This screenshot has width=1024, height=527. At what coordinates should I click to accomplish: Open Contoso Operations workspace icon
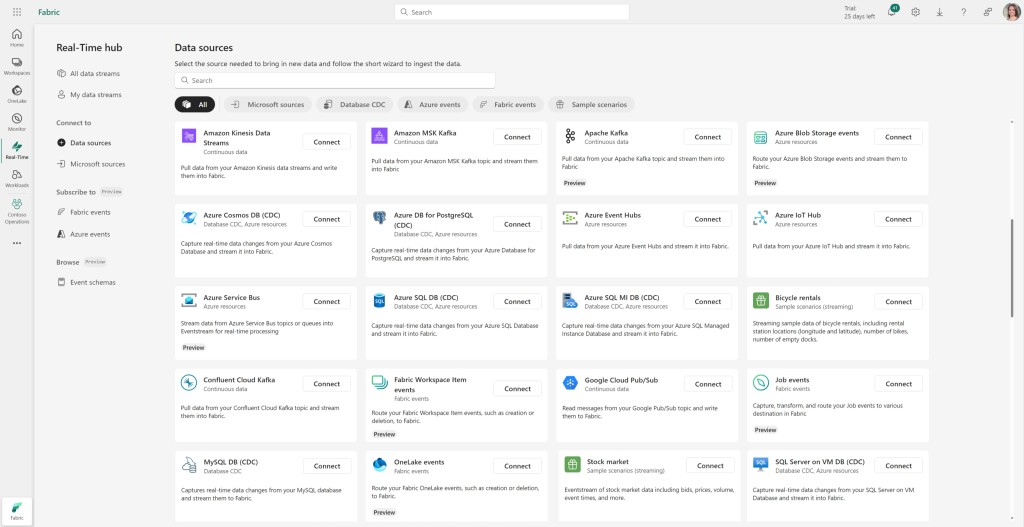(x=17, y=211)
